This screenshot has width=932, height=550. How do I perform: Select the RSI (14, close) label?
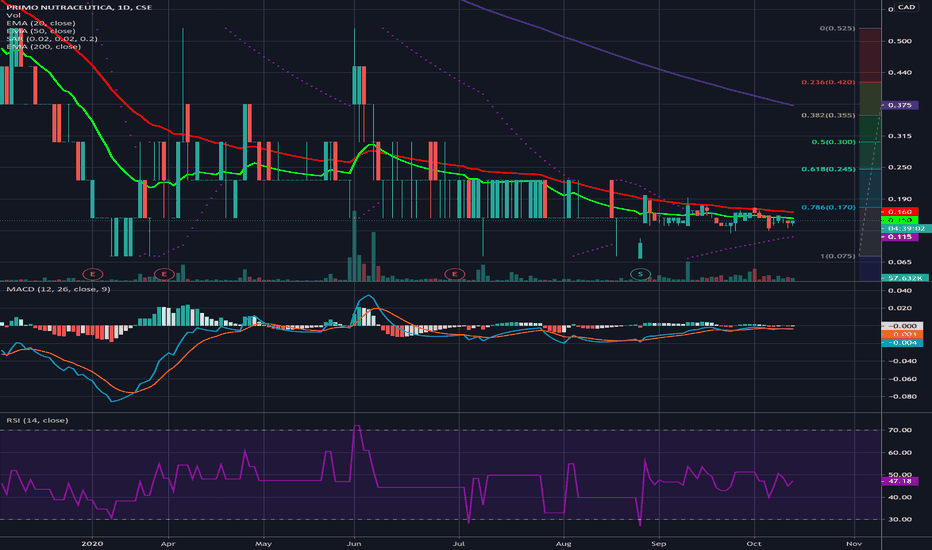click(37, 420)
